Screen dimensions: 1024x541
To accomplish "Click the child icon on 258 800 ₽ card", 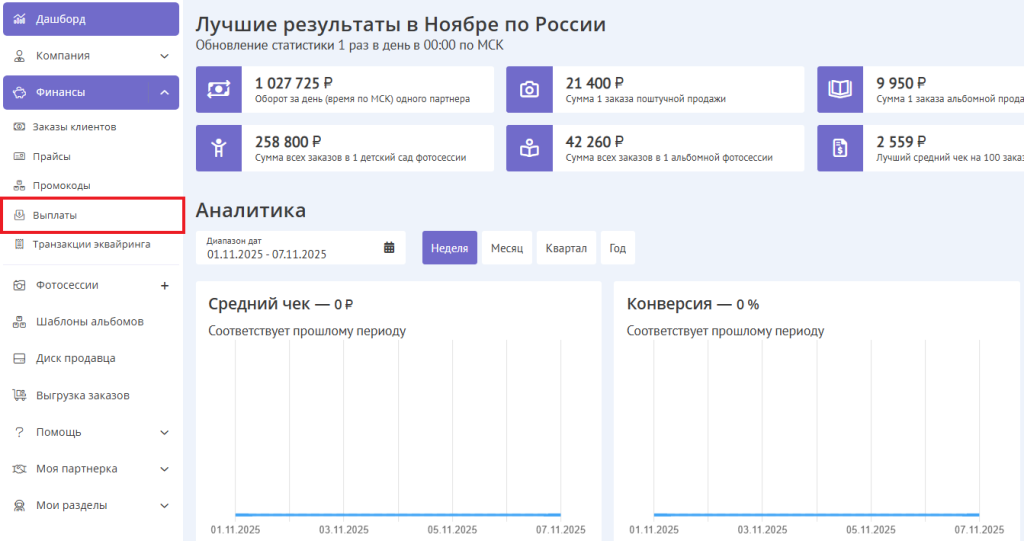I will coord(219,148).
